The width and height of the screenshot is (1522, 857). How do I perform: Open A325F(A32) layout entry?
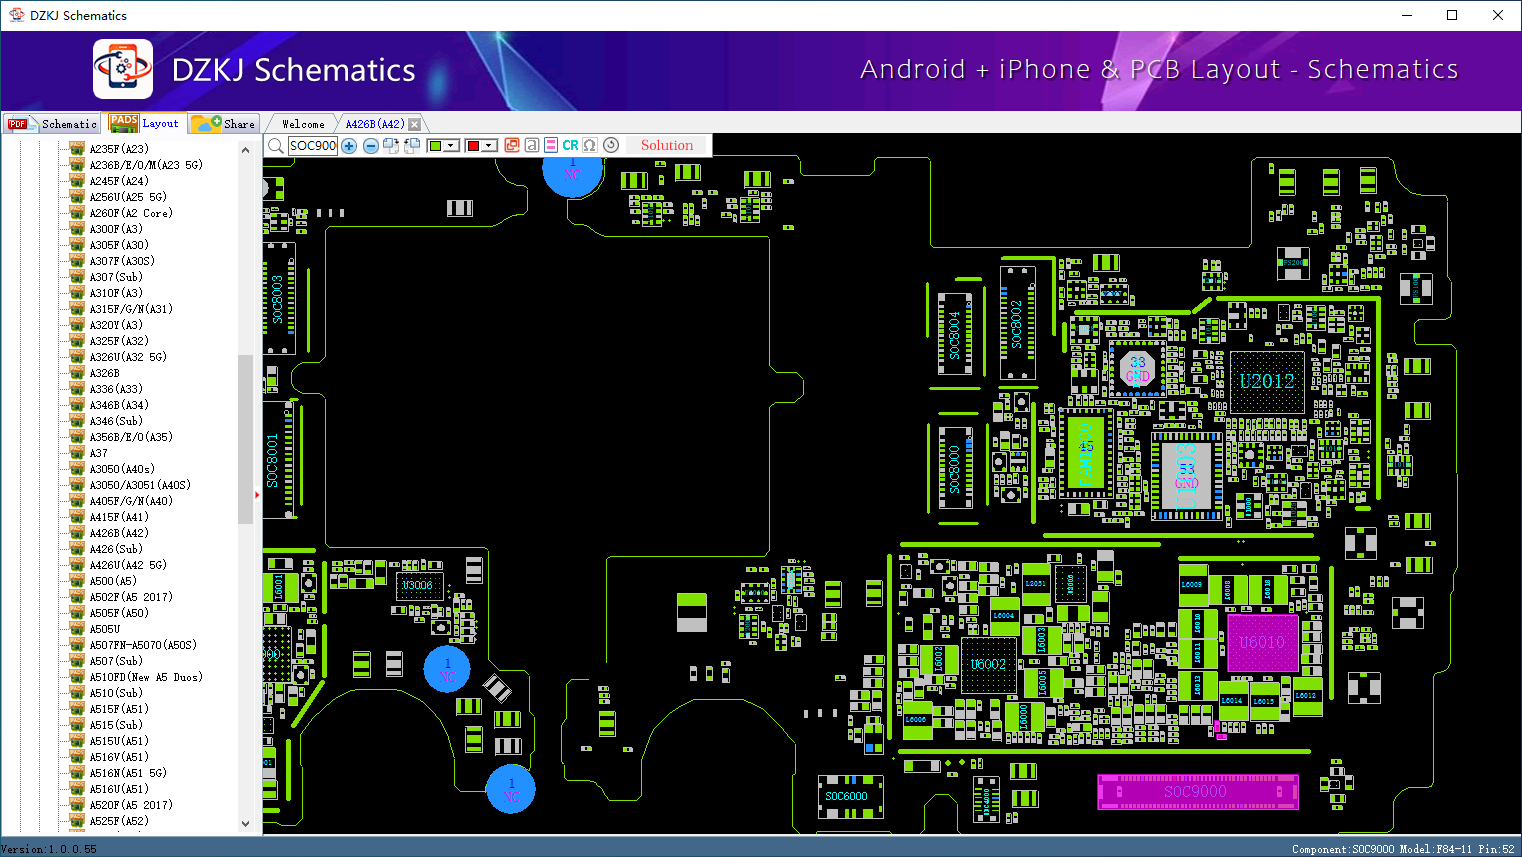tap(119, 341)
